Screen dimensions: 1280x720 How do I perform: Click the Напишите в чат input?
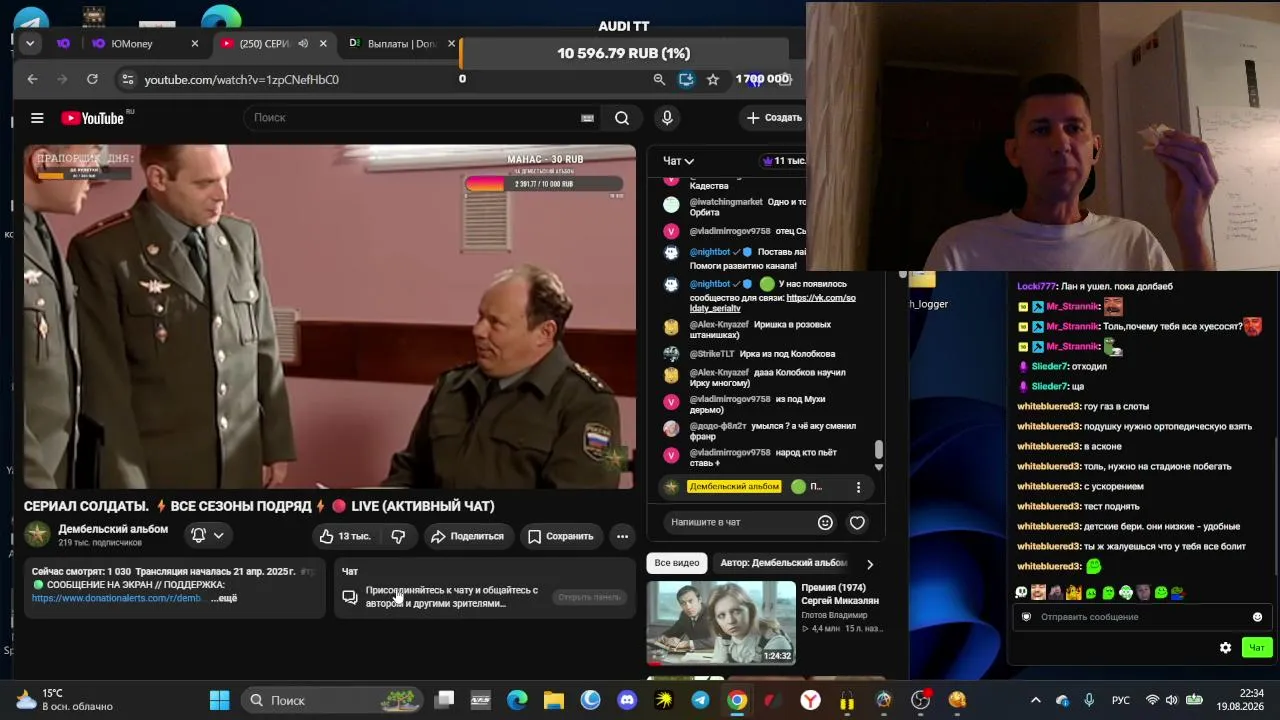pos(740,522)
